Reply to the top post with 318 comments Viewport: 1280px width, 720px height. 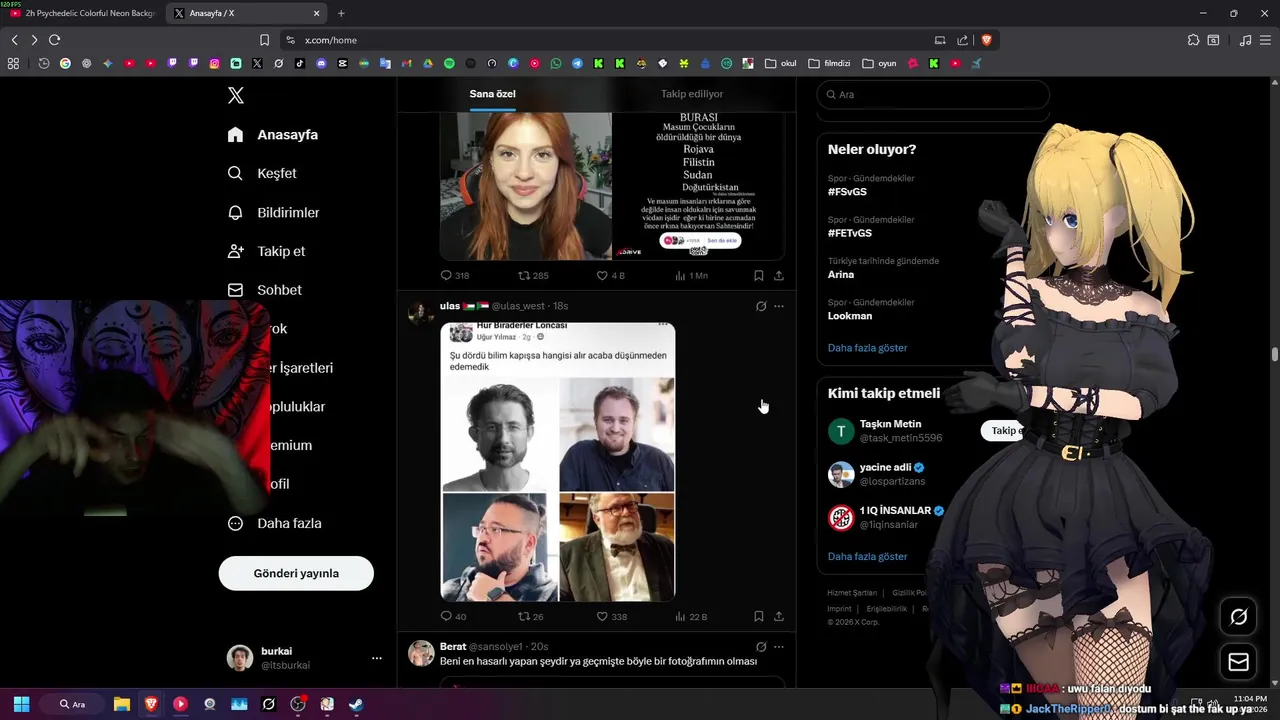point(455,275)
